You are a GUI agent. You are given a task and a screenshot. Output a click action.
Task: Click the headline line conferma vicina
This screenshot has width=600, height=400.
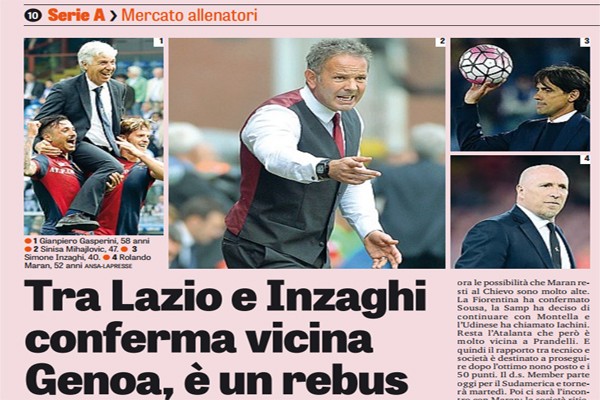(x=199, y=339)
